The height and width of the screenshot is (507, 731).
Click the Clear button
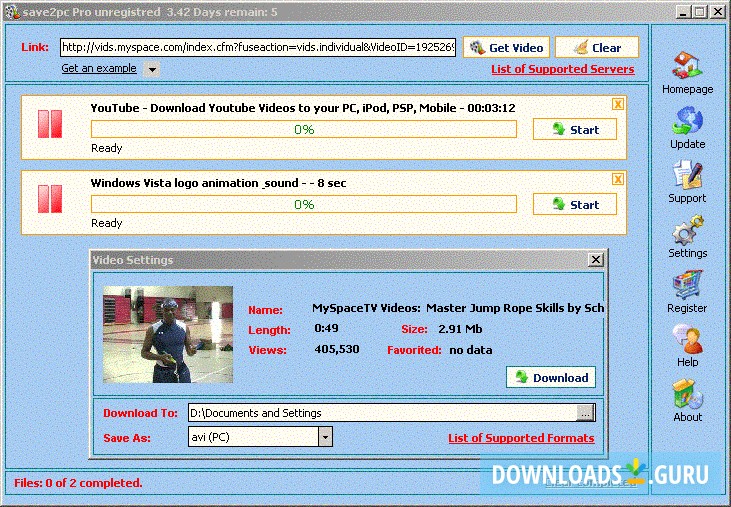click(597, 48)
